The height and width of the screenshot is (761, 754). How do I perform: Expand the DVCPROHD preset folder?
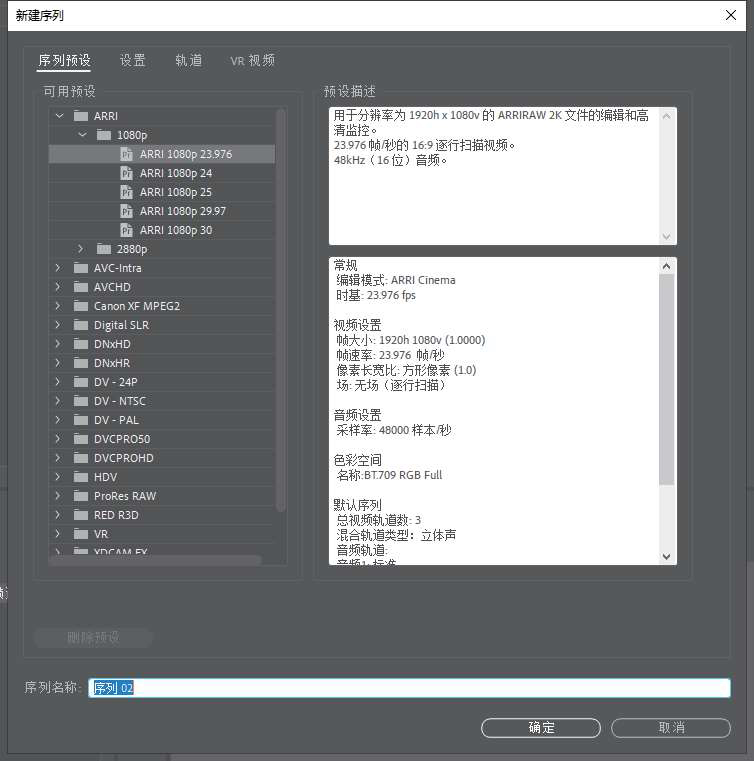pyautogui.click(x=58, y=458)
